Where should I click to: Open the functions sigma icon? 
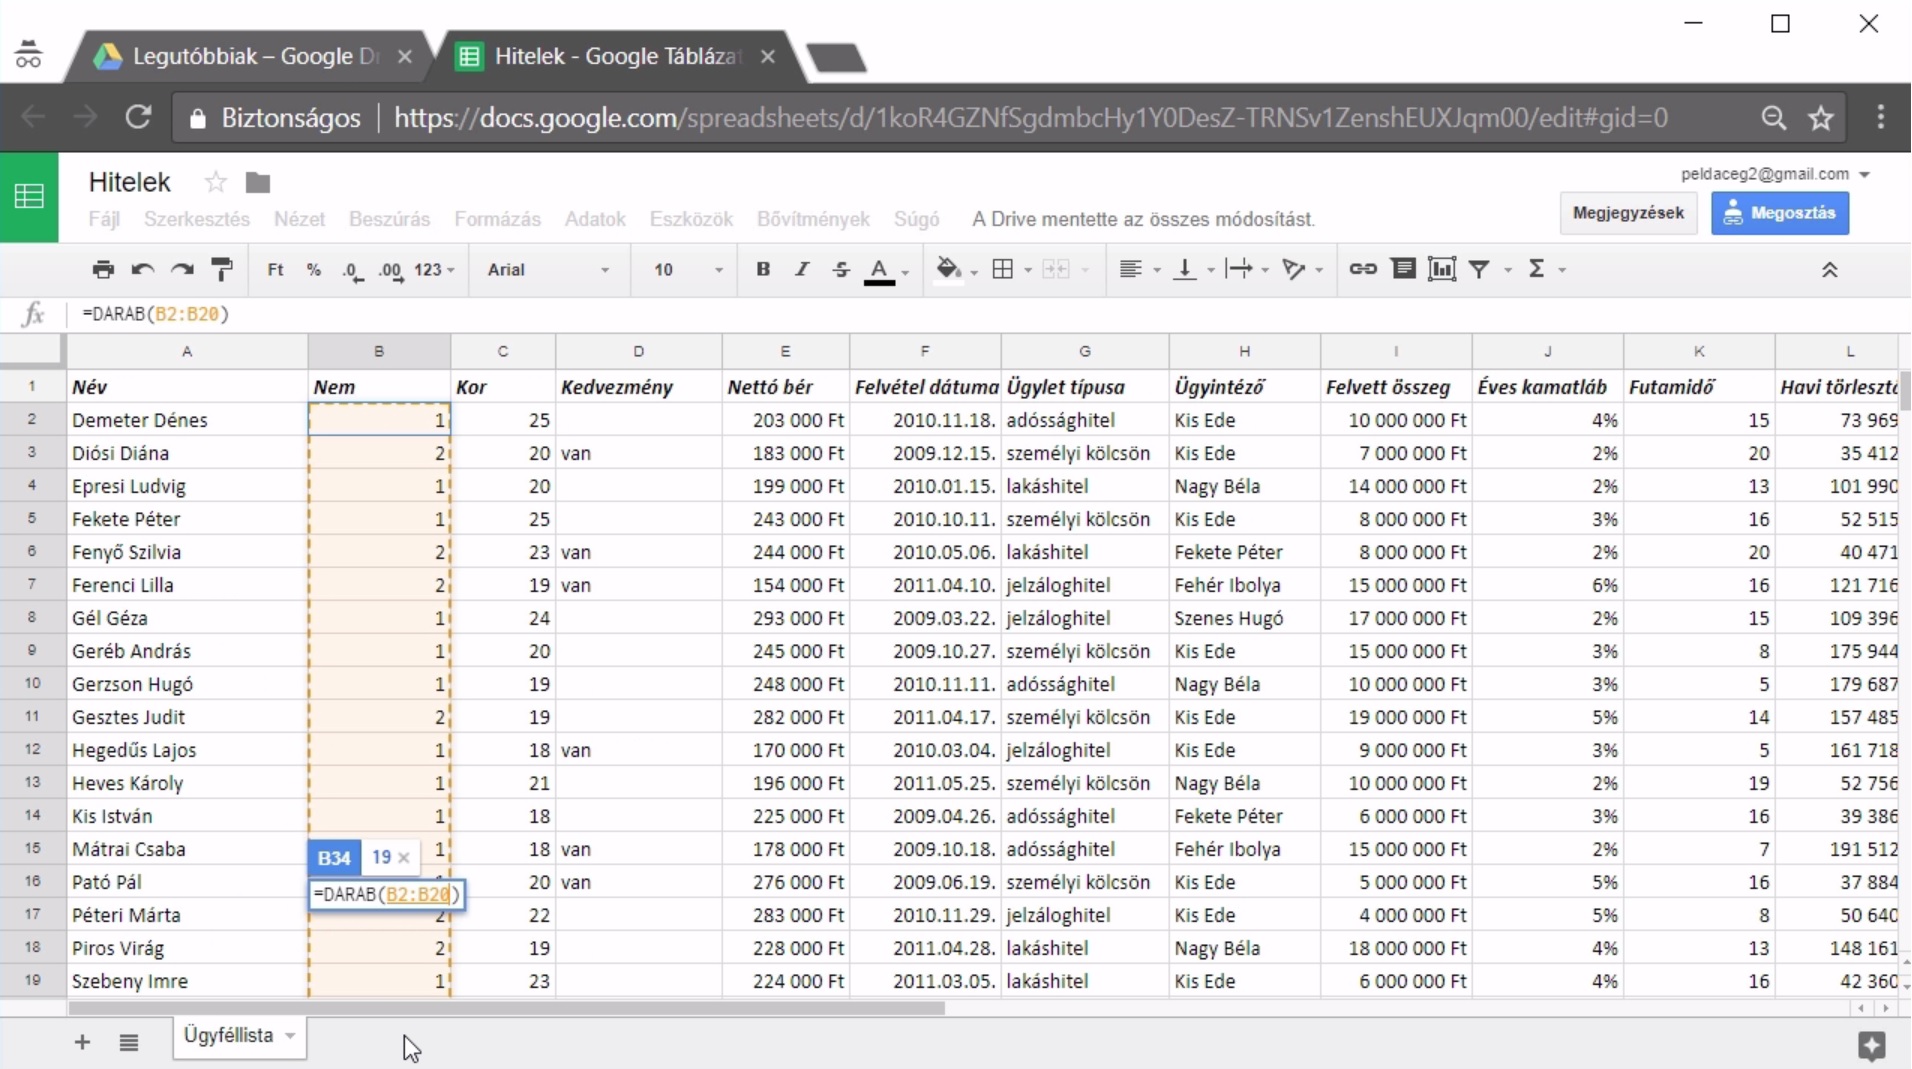point(1537,269)
